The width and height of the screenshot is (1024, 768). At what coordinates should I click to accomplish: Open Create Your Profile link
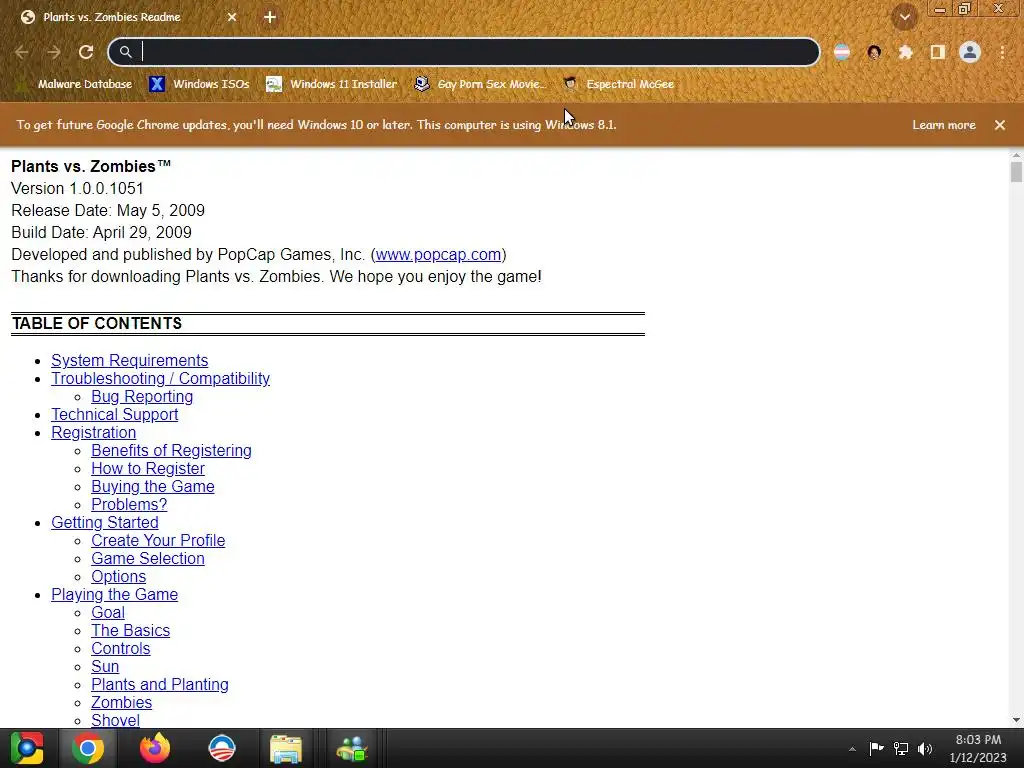pyautogui.click(x=158, y=541)
